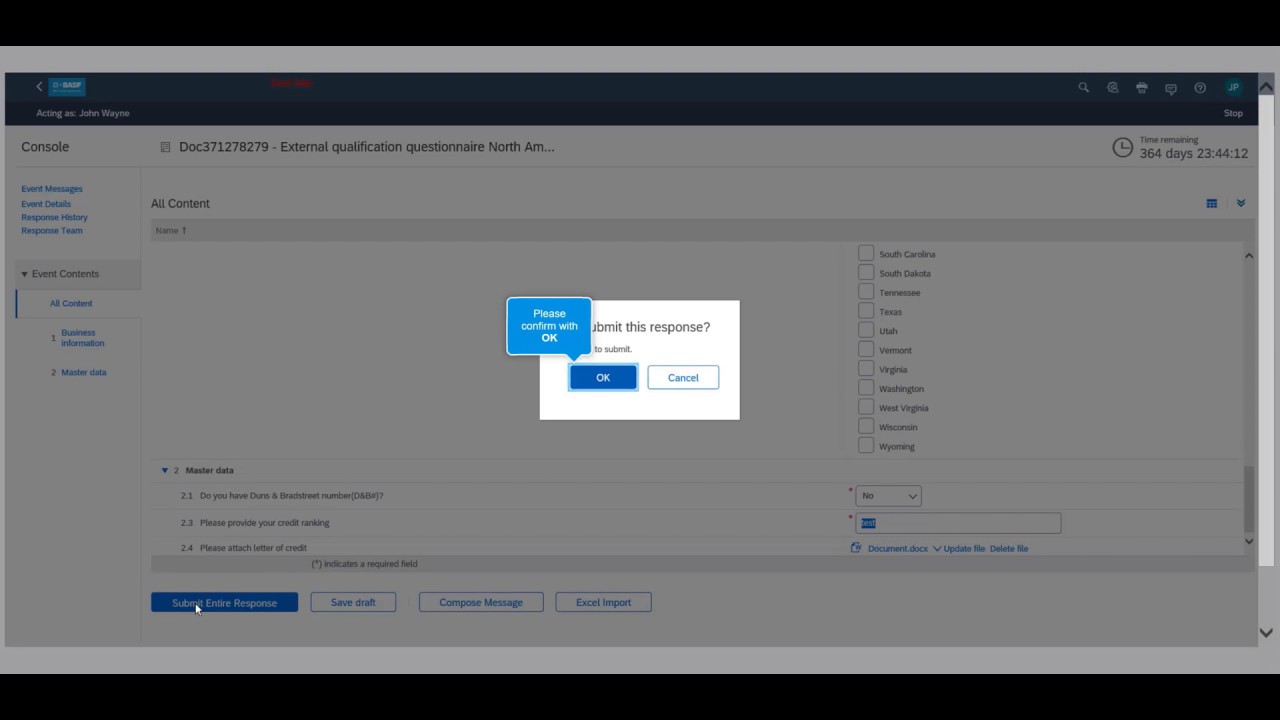Click the Excel Import button
Screen dimensions: 1280x720
point(603,602)
